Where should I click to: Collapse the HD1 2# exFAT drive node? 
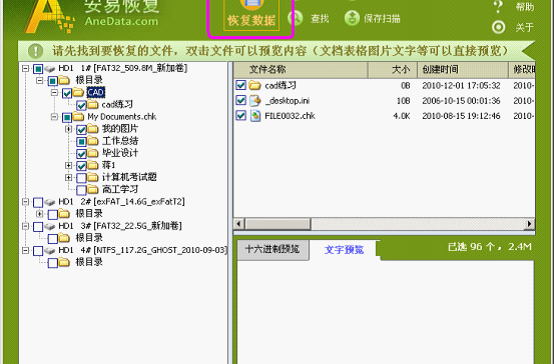pos(25,202)
